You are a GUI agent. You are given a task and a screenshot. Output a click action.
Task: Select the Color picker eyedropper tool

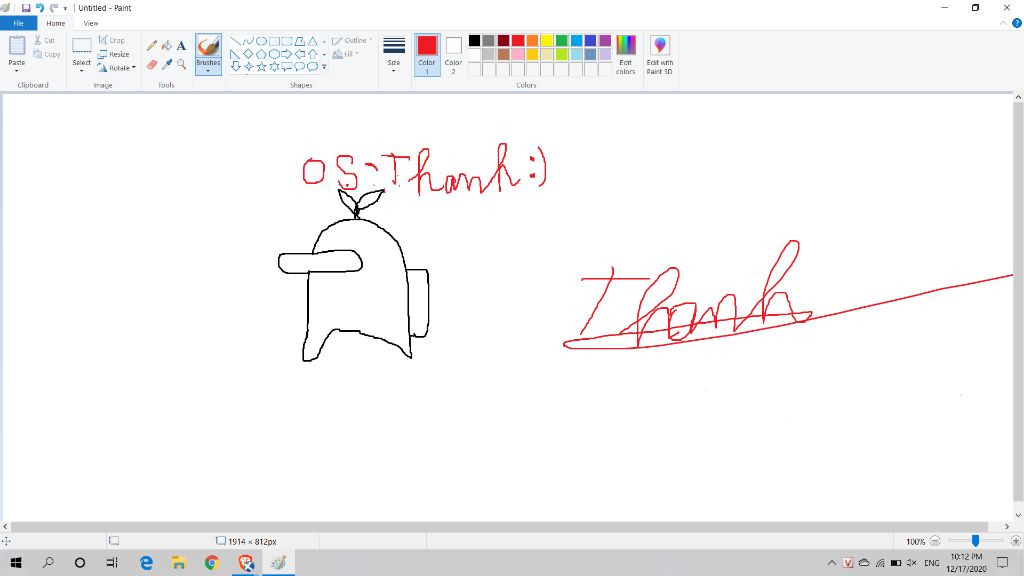click(167, 64)
